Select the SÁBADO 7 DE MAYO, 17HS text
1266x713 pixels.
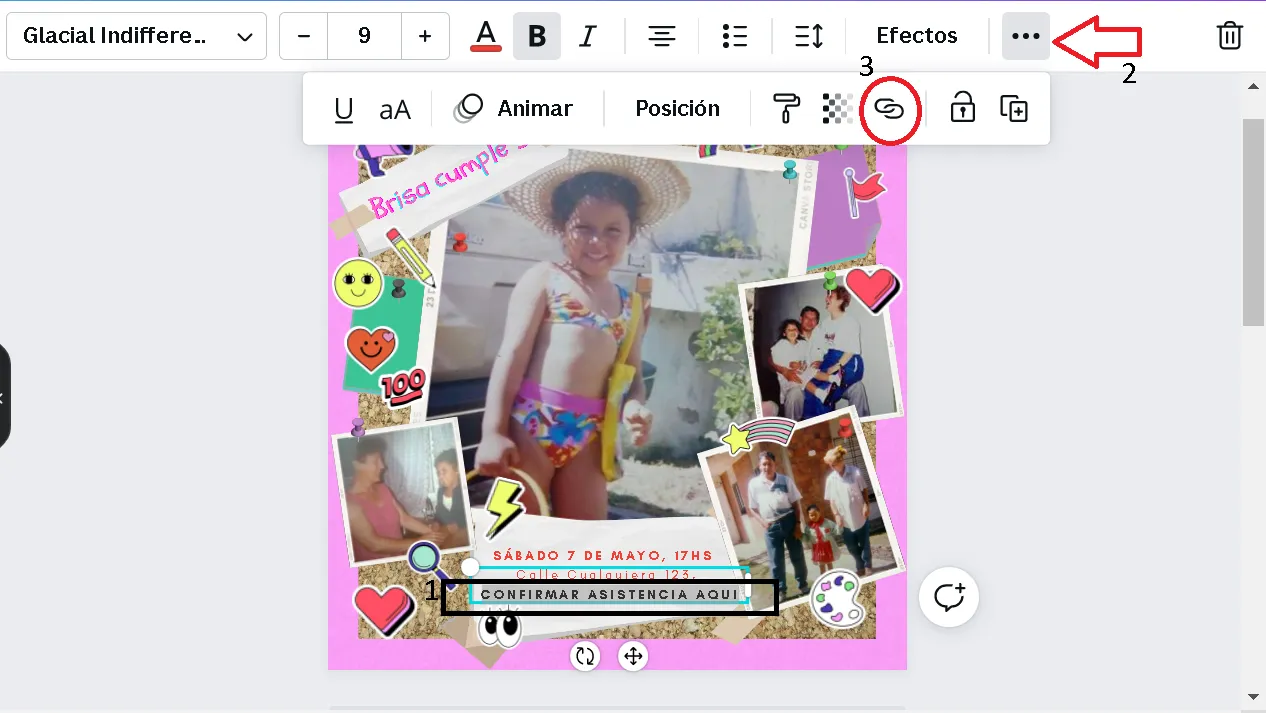pyautogui.click(x=603, y=555)
